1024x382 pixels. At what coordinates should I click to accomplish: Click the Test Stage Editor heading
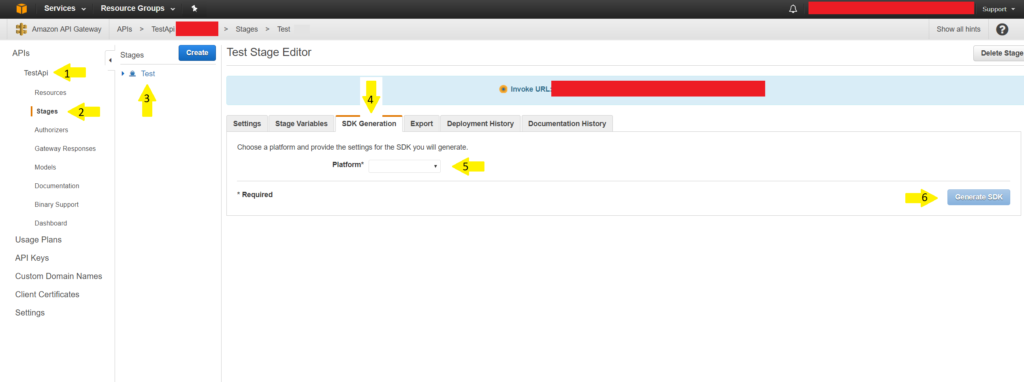(x=269, y=52)
